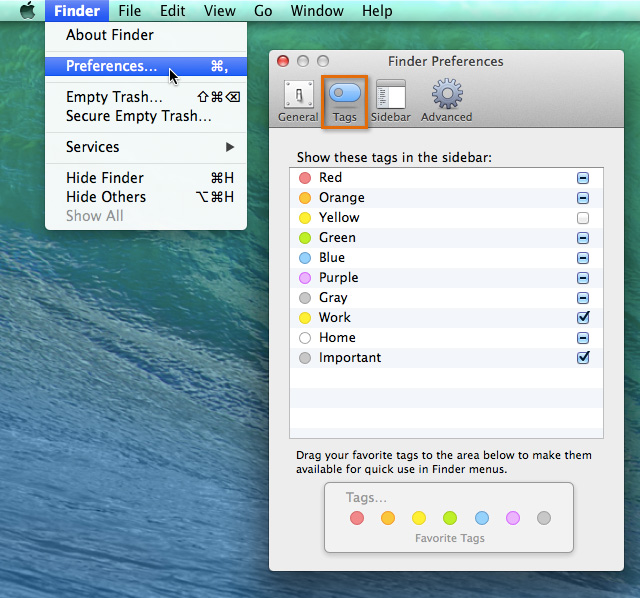Choose Secure Empty Trash… menu item
This screenshot has width=640, height=598.
[146, 116]
